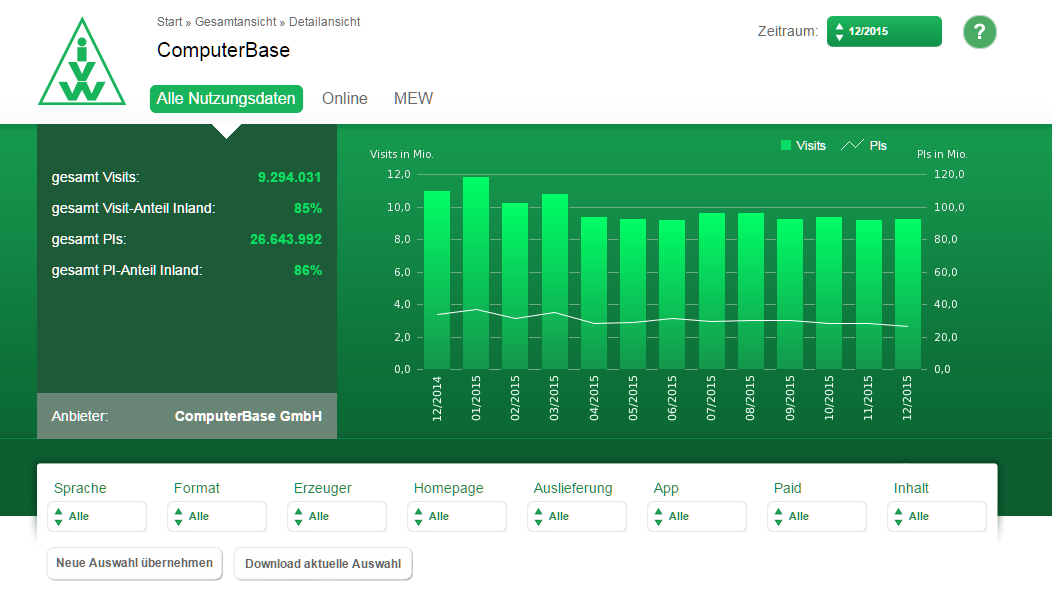Open the Format dropdown

217,516
